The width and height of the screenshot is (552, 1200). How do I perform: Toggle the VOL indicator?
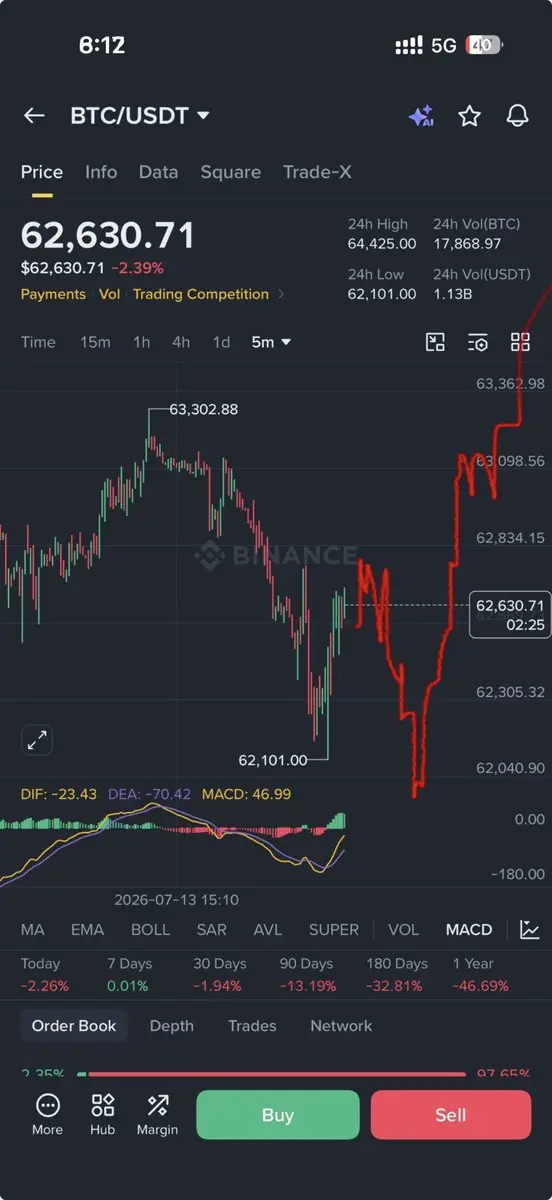coord(403,930)
